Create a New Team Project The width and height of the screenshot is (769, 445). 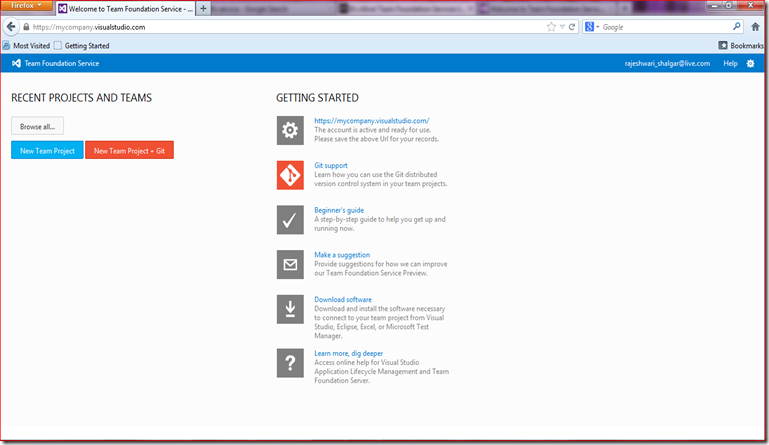point(47,151)
